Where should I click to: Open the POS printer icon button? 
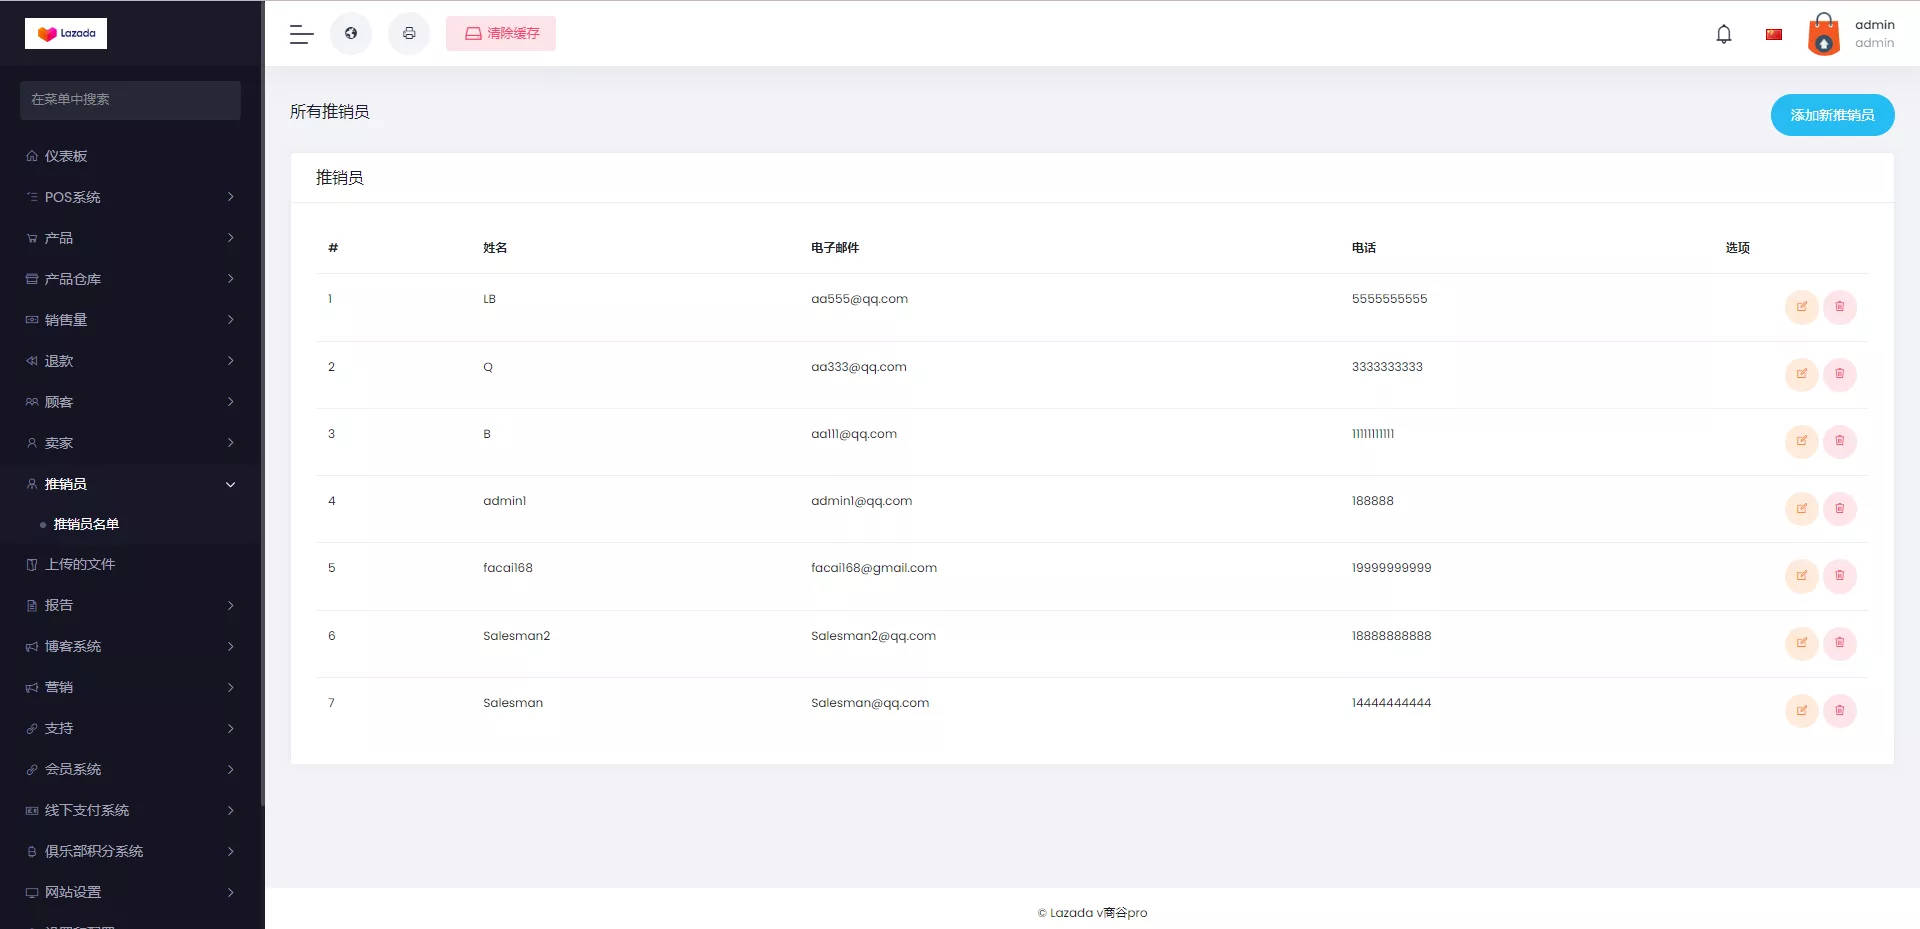(x=409, y=34)
